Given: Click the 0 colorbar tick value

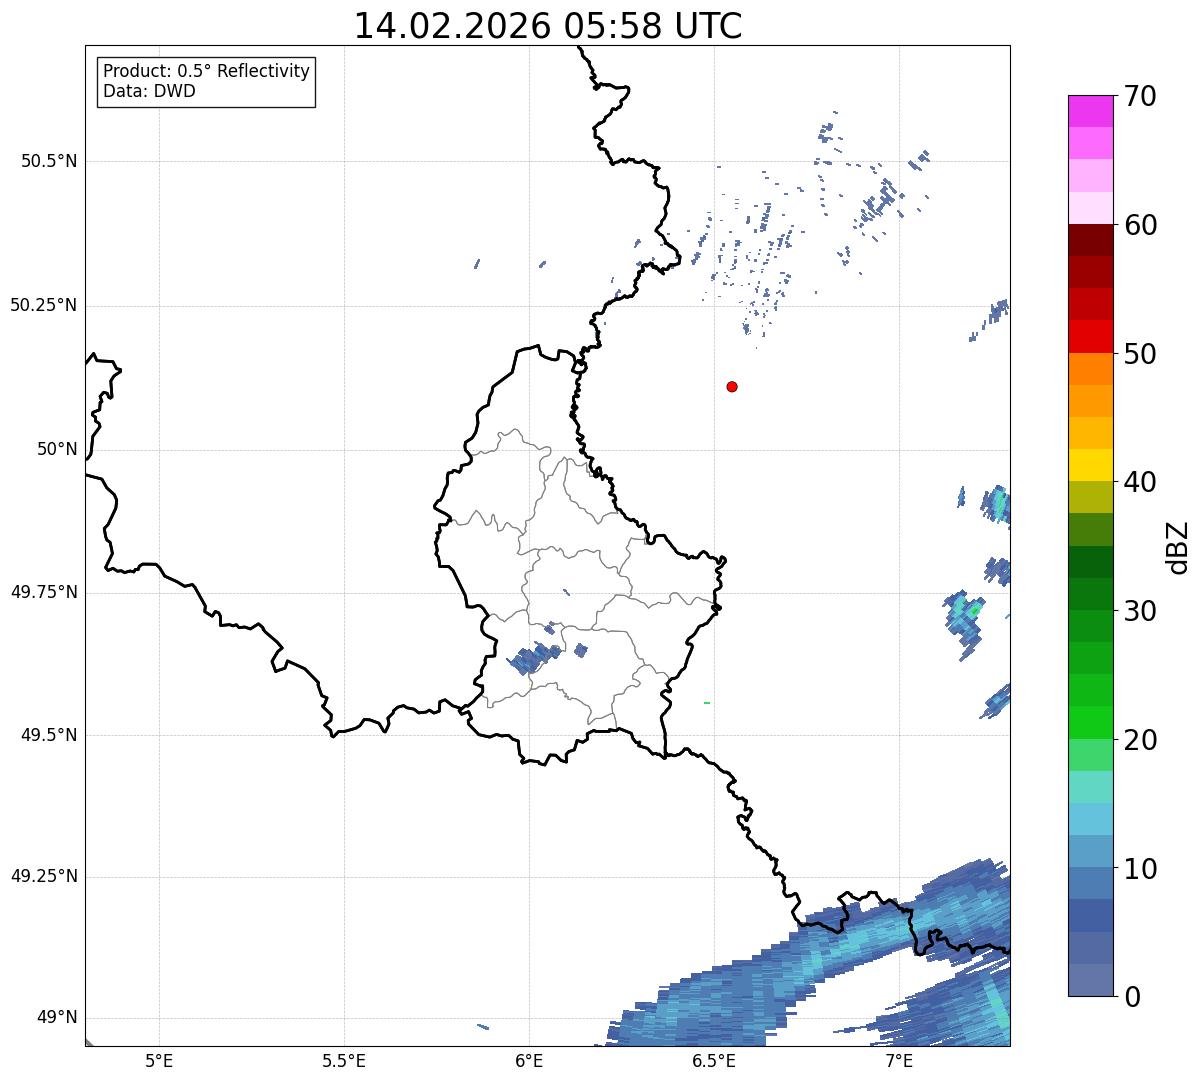Looking at the screenshot, I should 1131,997.
